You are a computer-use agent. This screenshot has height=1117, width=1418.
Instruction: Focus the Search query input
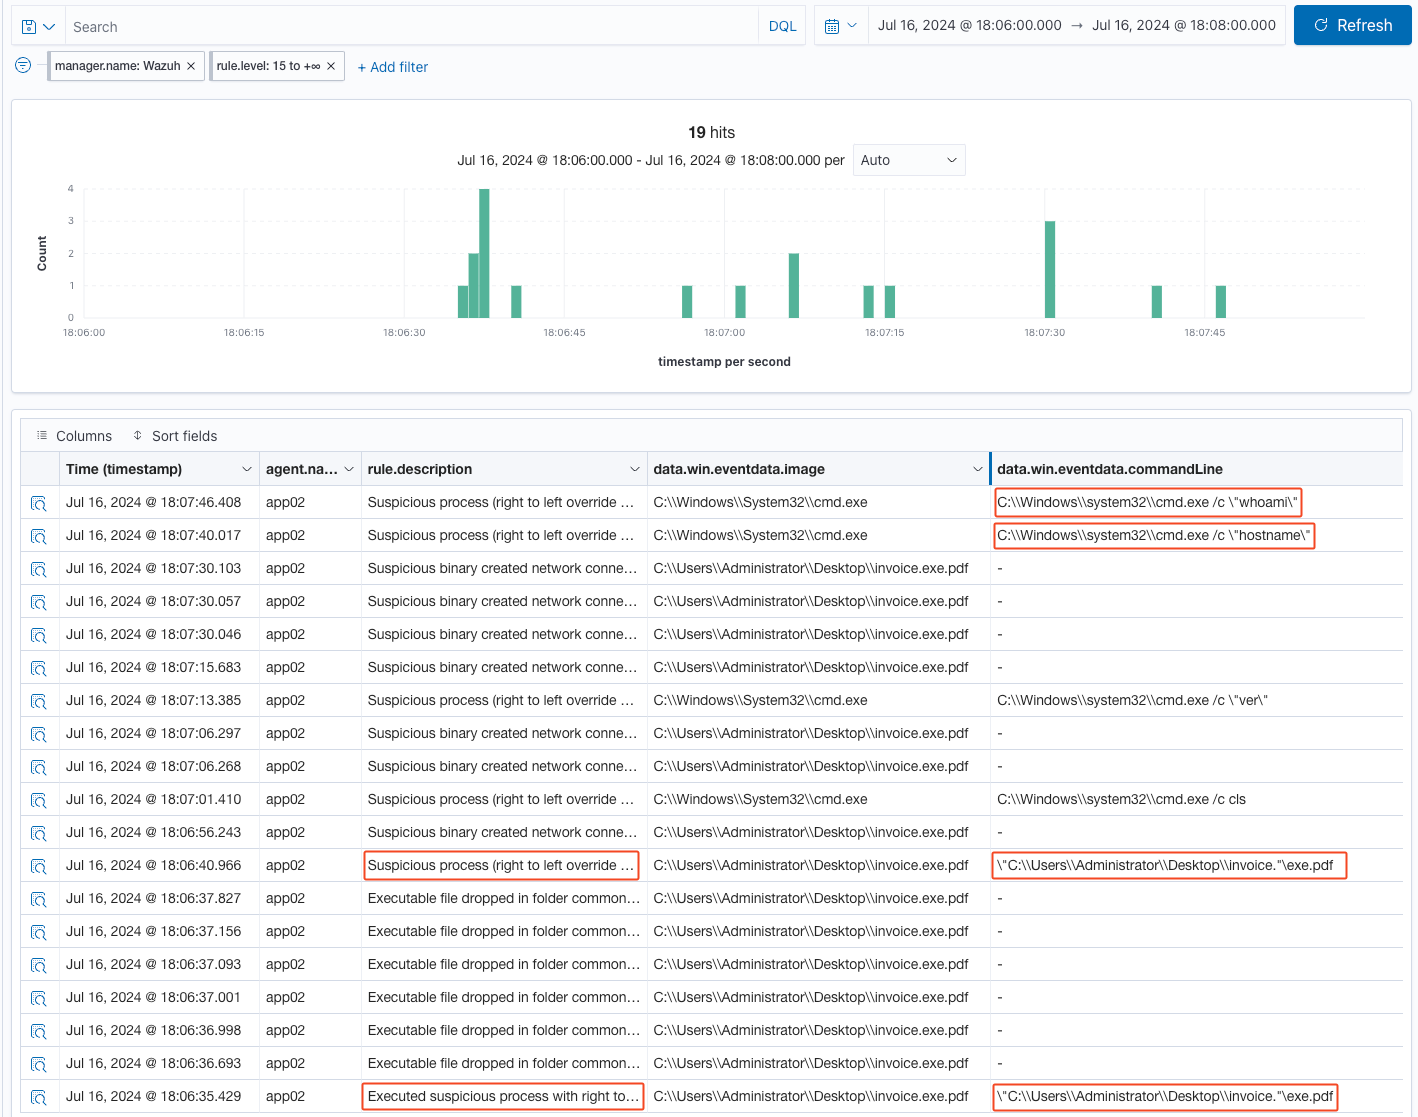tap(412, 27)
